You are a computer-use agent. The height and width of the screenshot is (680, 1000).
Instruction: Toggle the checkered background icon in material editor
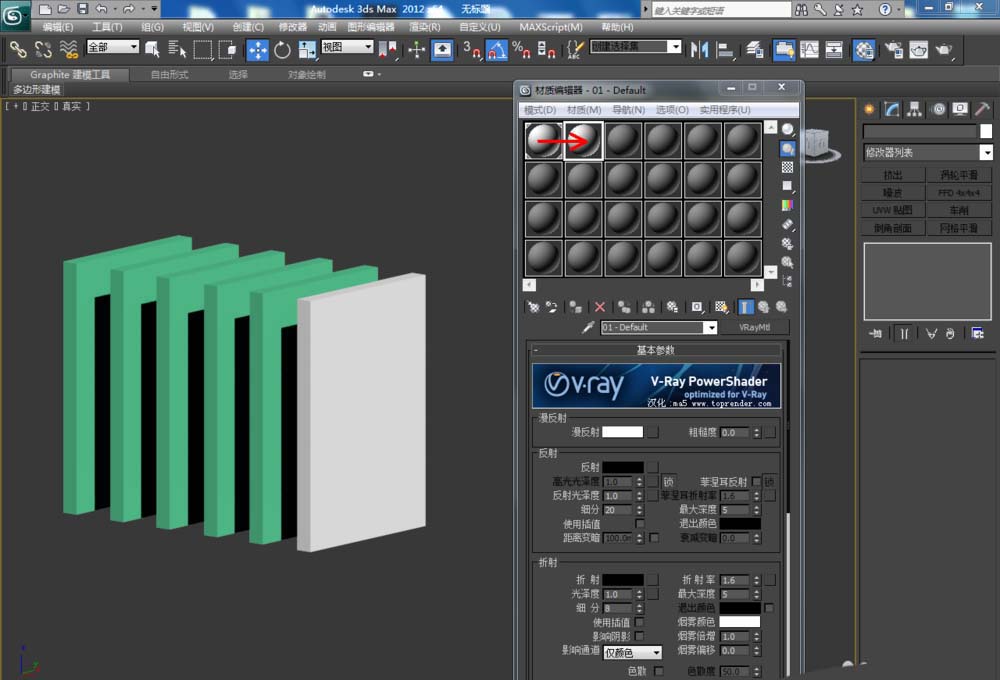(x=788, y=167)
